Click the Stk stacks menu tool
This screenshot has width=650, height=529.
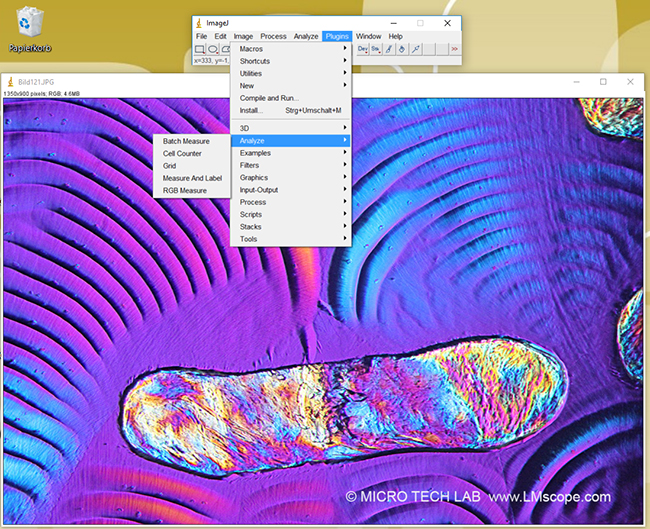click(x=376, y=49)
